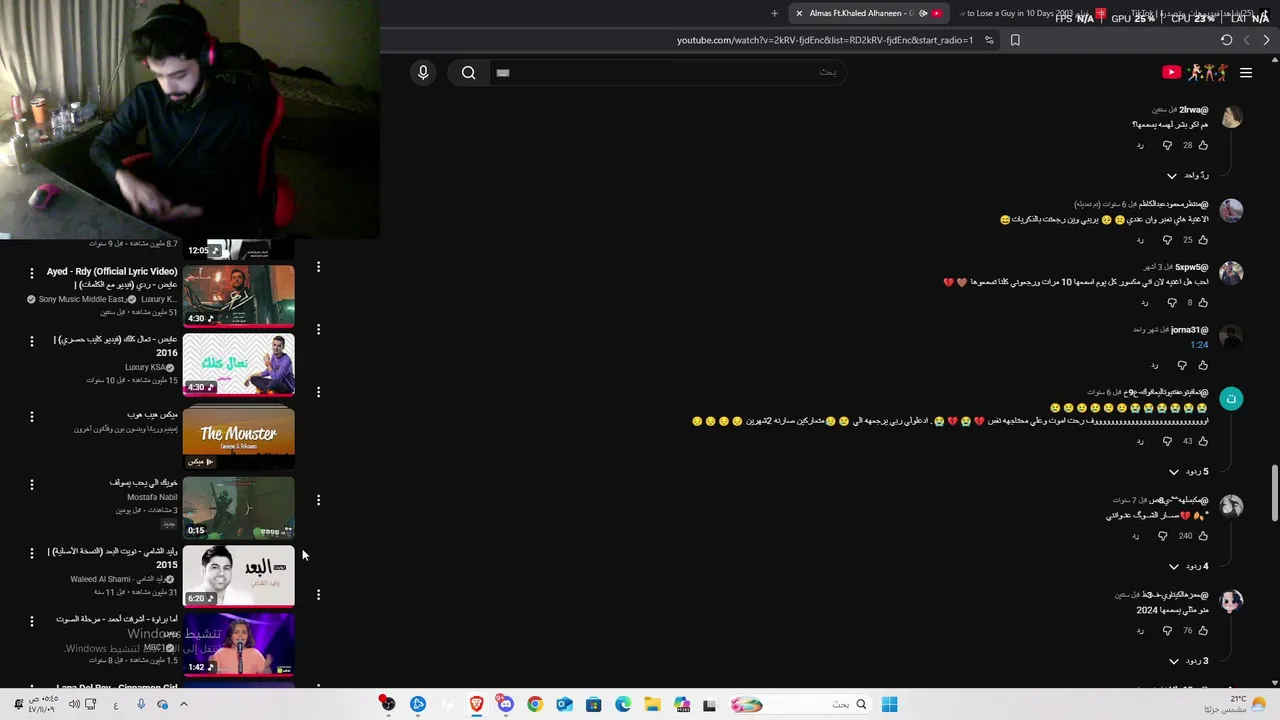Open options menu for Ayed - Rdy video
1280x720 pixels.
[x=31, y=272]
